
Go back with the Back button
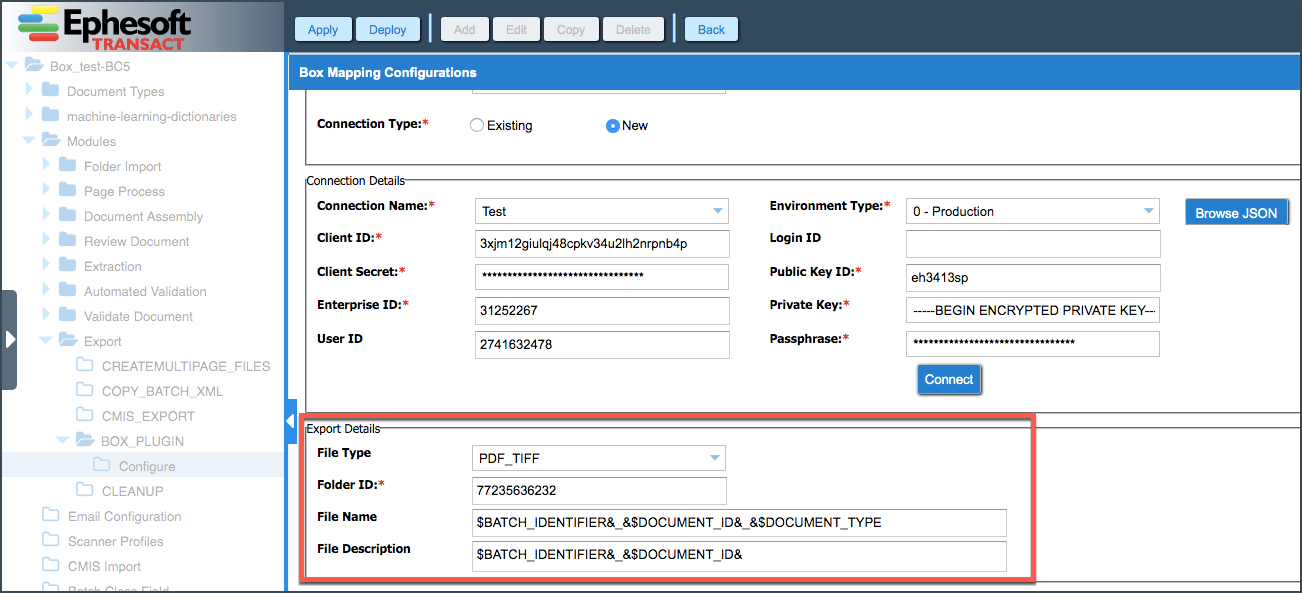pyautogui.click(x=712, y=29)
